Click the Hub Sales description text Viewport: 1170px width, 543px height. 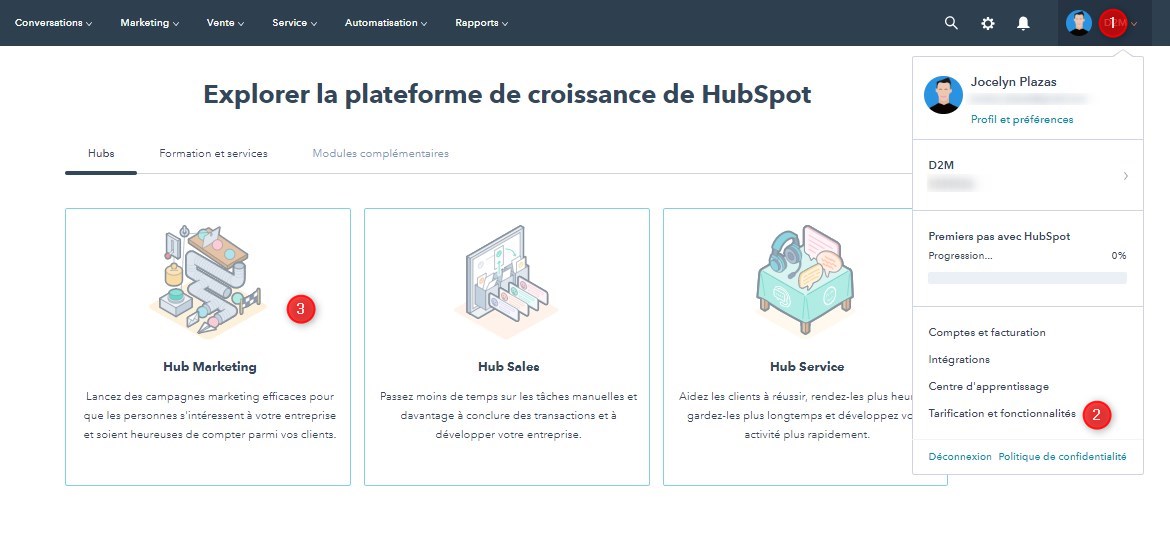[x=508, y=415]
